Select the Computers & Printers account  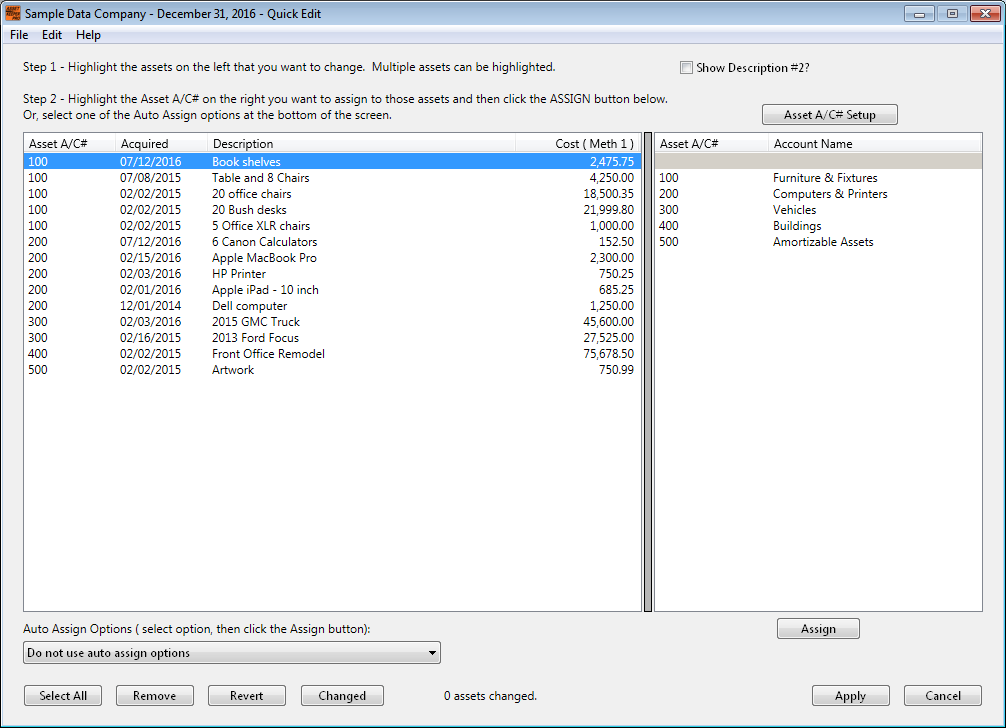coord(818,194)
